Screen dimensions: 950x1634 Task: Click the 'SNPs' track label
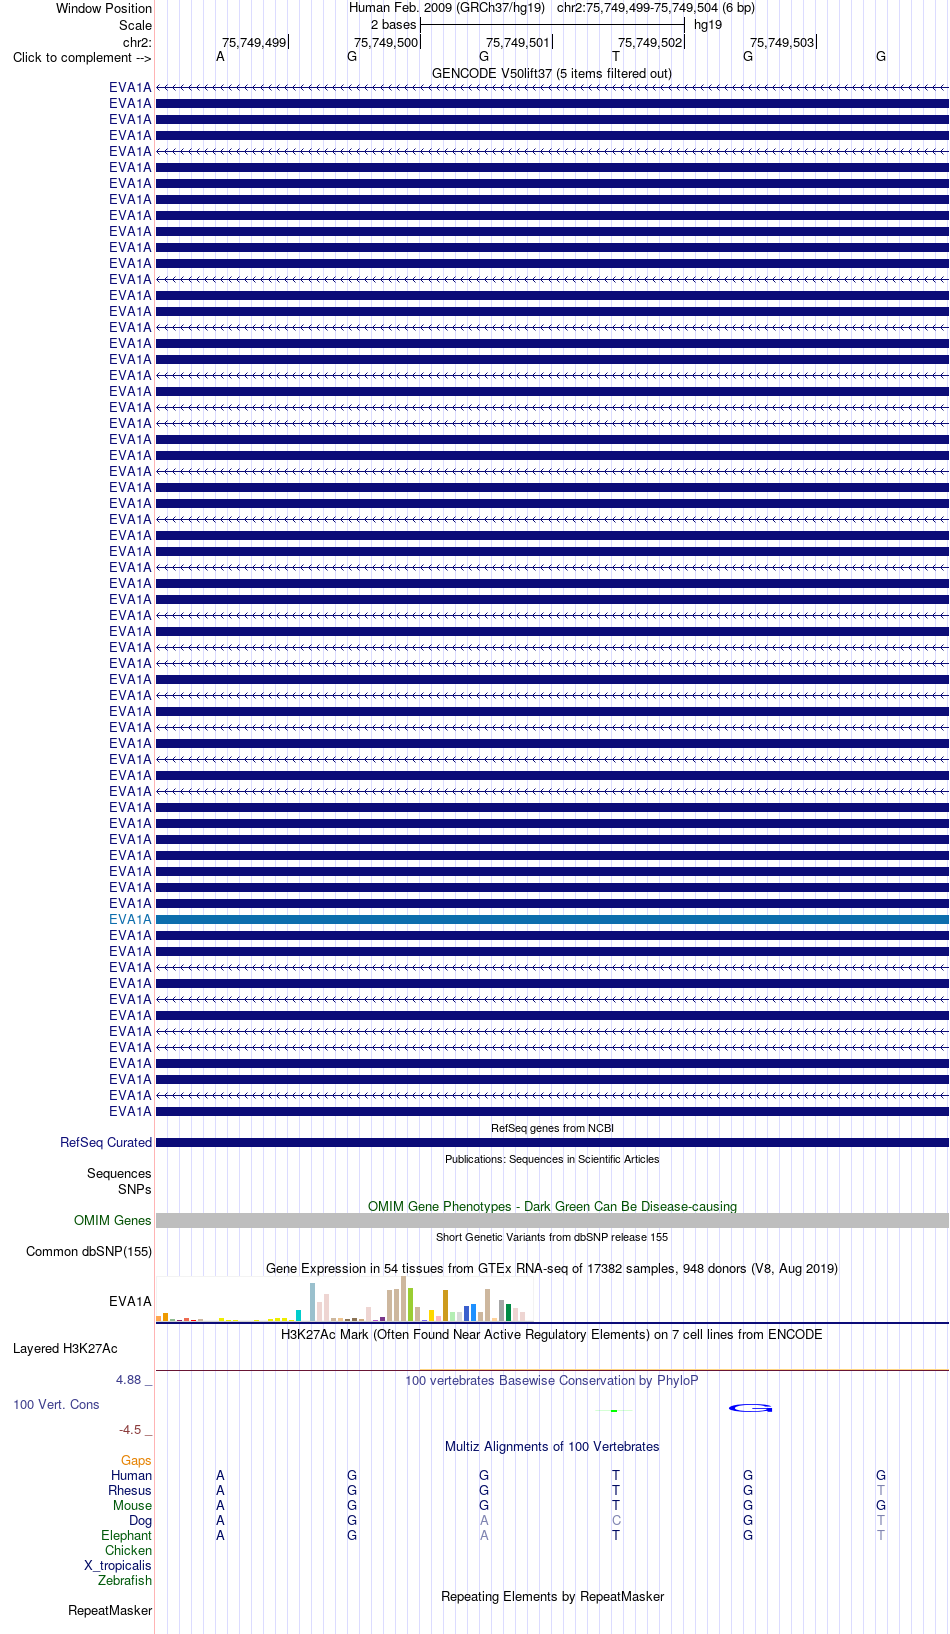pyautogui.click(x=135, y=1189)
